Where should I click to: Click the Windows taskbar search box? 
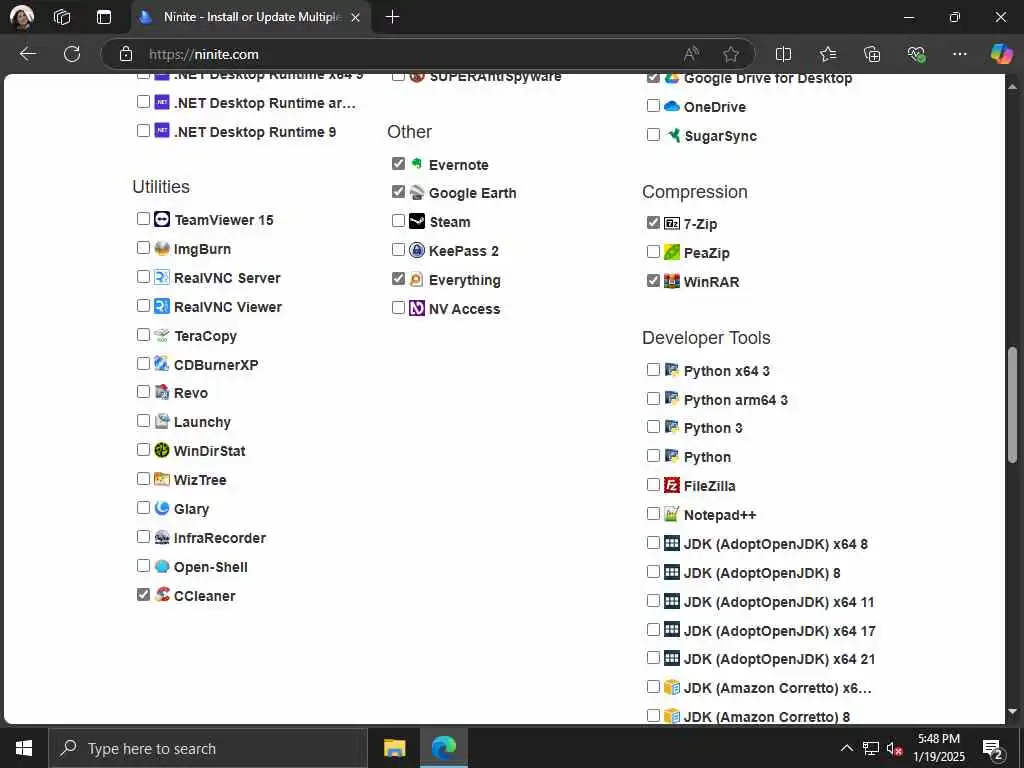208,748
